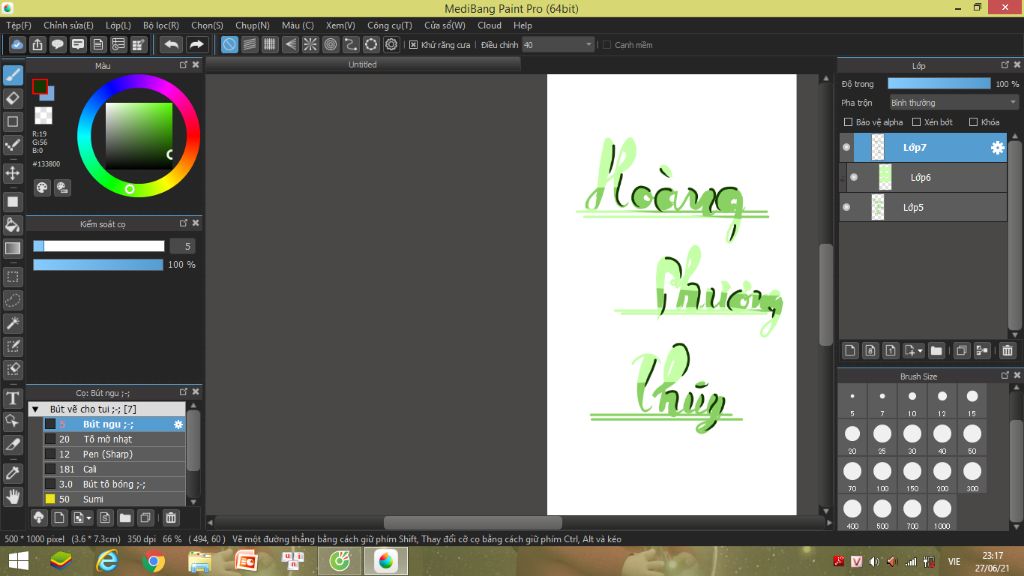
Task: Select the Brush tool in left toolbar
Action: tap(13, 75)
